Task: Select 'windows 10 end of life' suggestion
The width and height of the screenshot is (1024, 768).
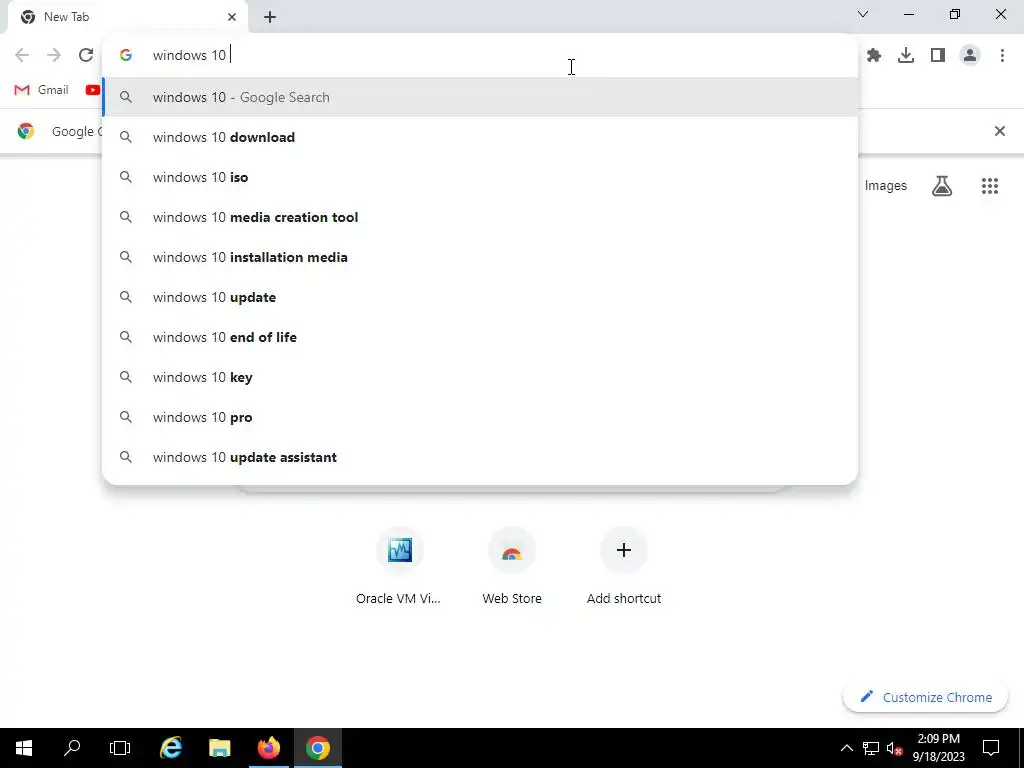Action: pos(480,337)
